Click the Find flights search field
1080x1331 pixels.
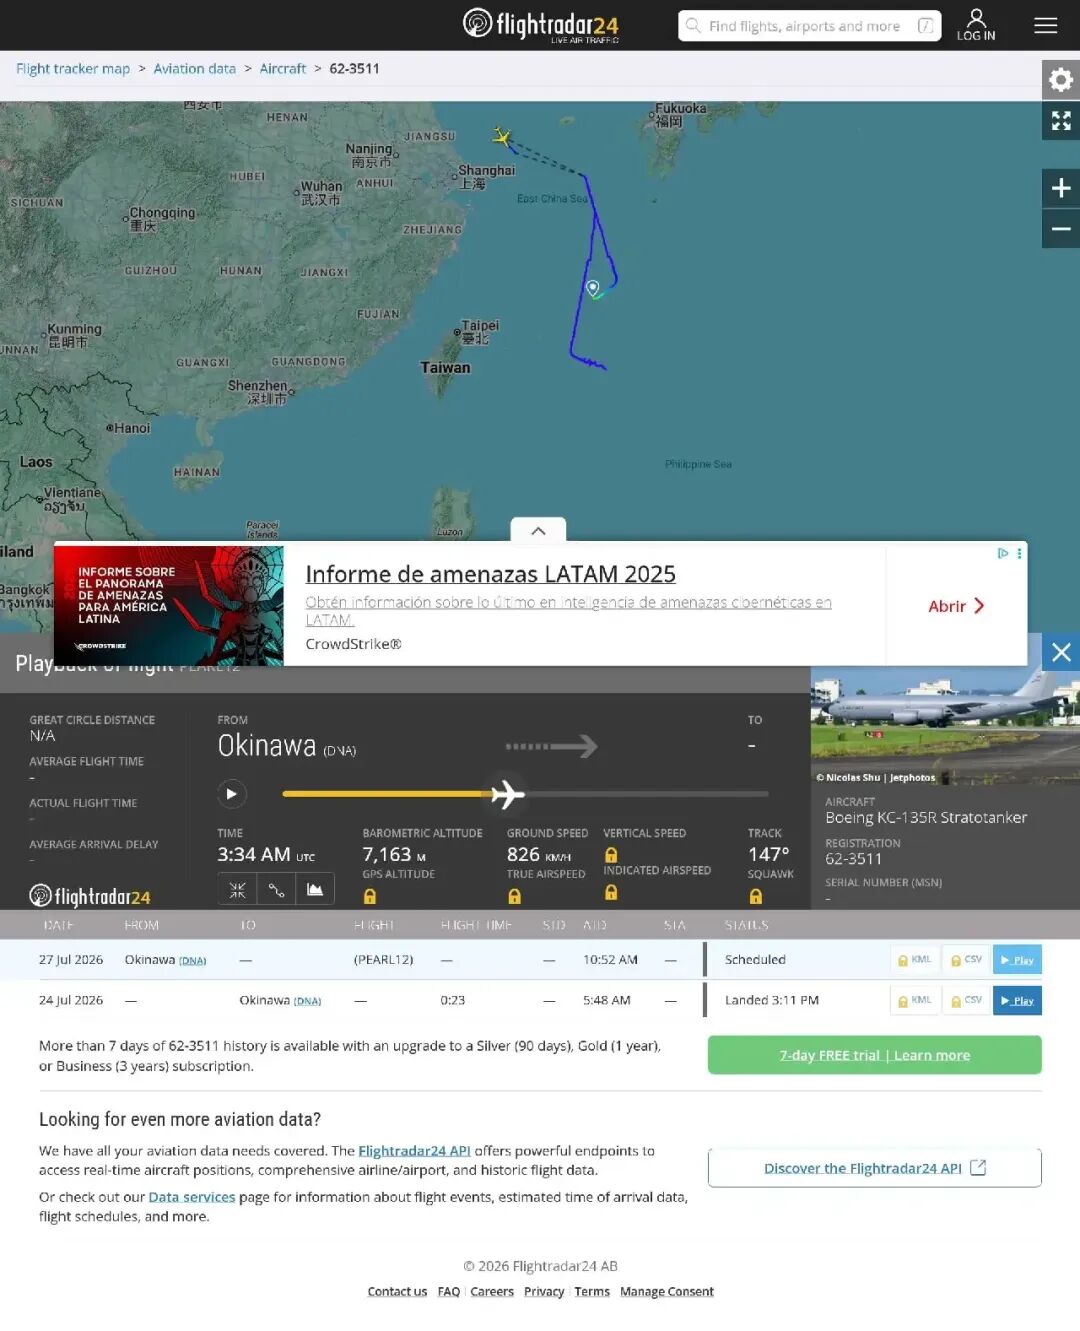tap(810, 26)
